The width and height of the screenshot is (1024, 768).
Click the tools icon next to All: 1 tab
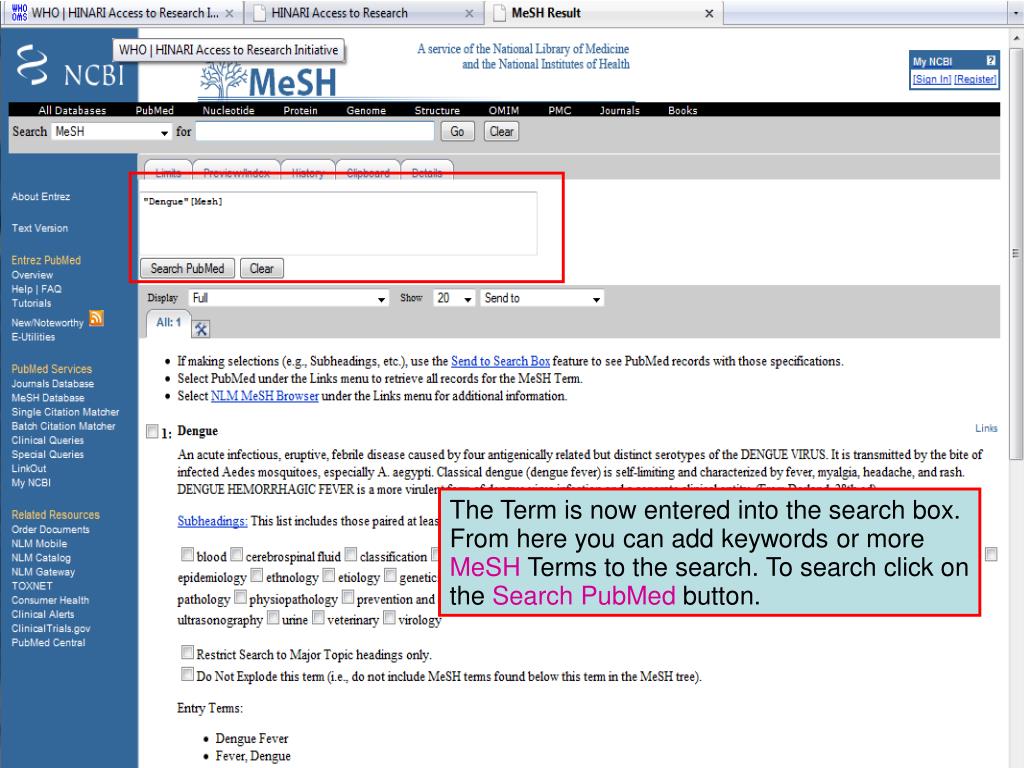click(x=200, y=329)
